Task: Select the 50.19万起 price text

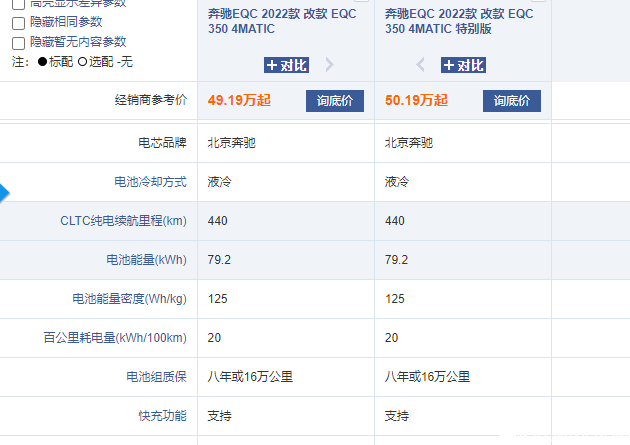Action: point(416,100)
